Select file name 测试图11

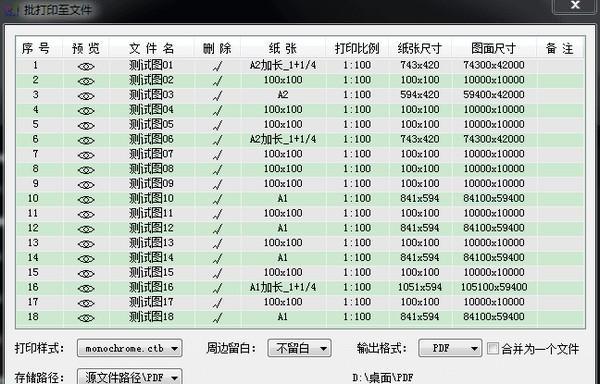pyautogui.click(x=151, y=213)
